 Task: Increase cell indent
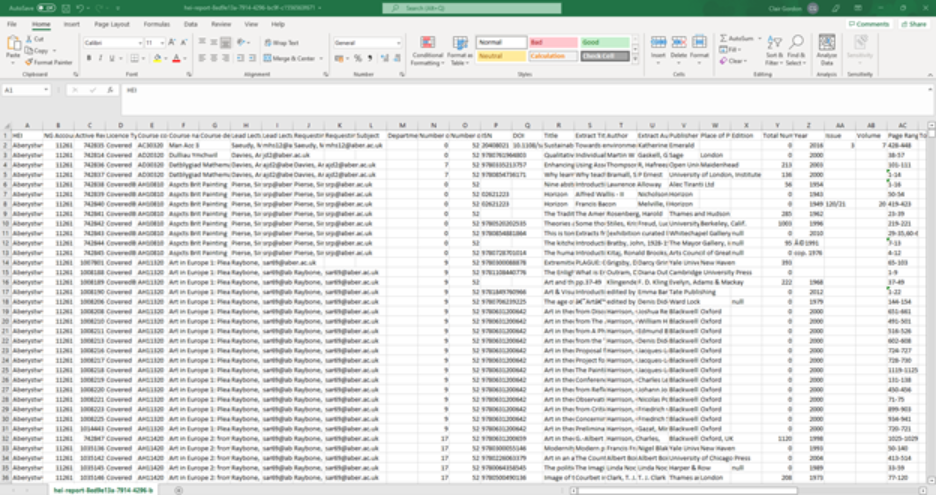coord(252,59)
